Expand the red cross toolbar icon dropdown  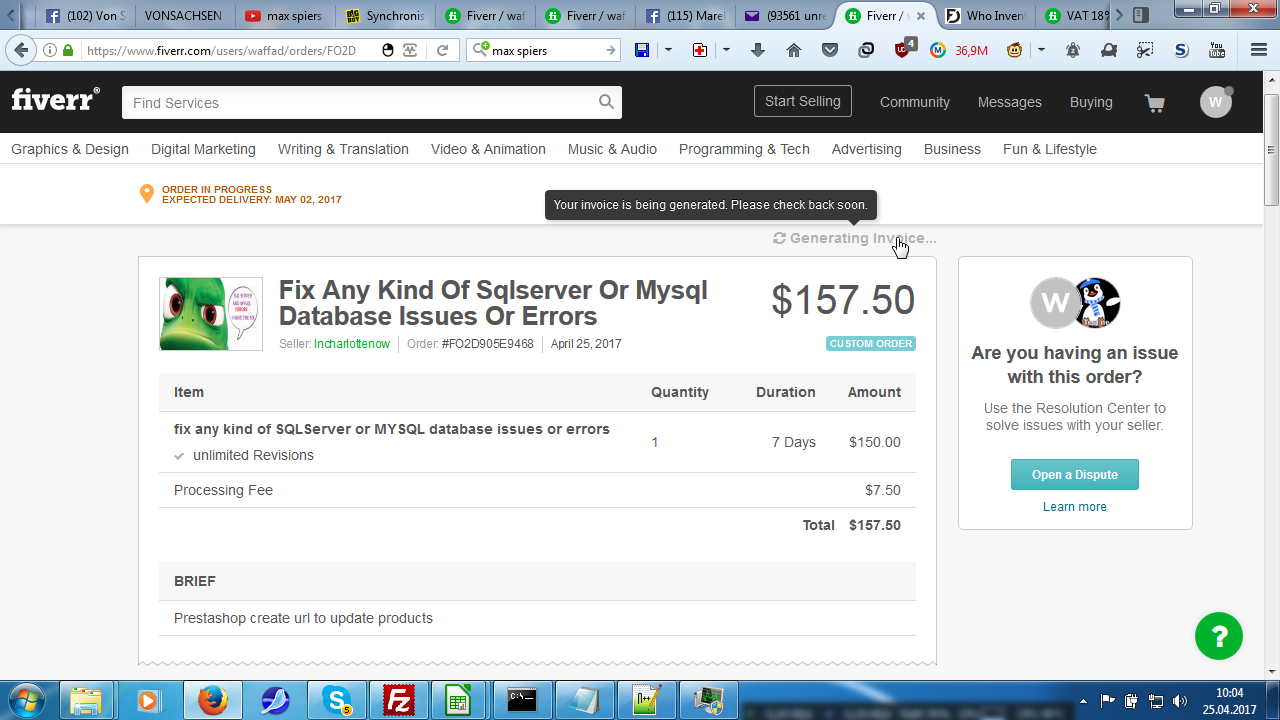tap(726, 50)
